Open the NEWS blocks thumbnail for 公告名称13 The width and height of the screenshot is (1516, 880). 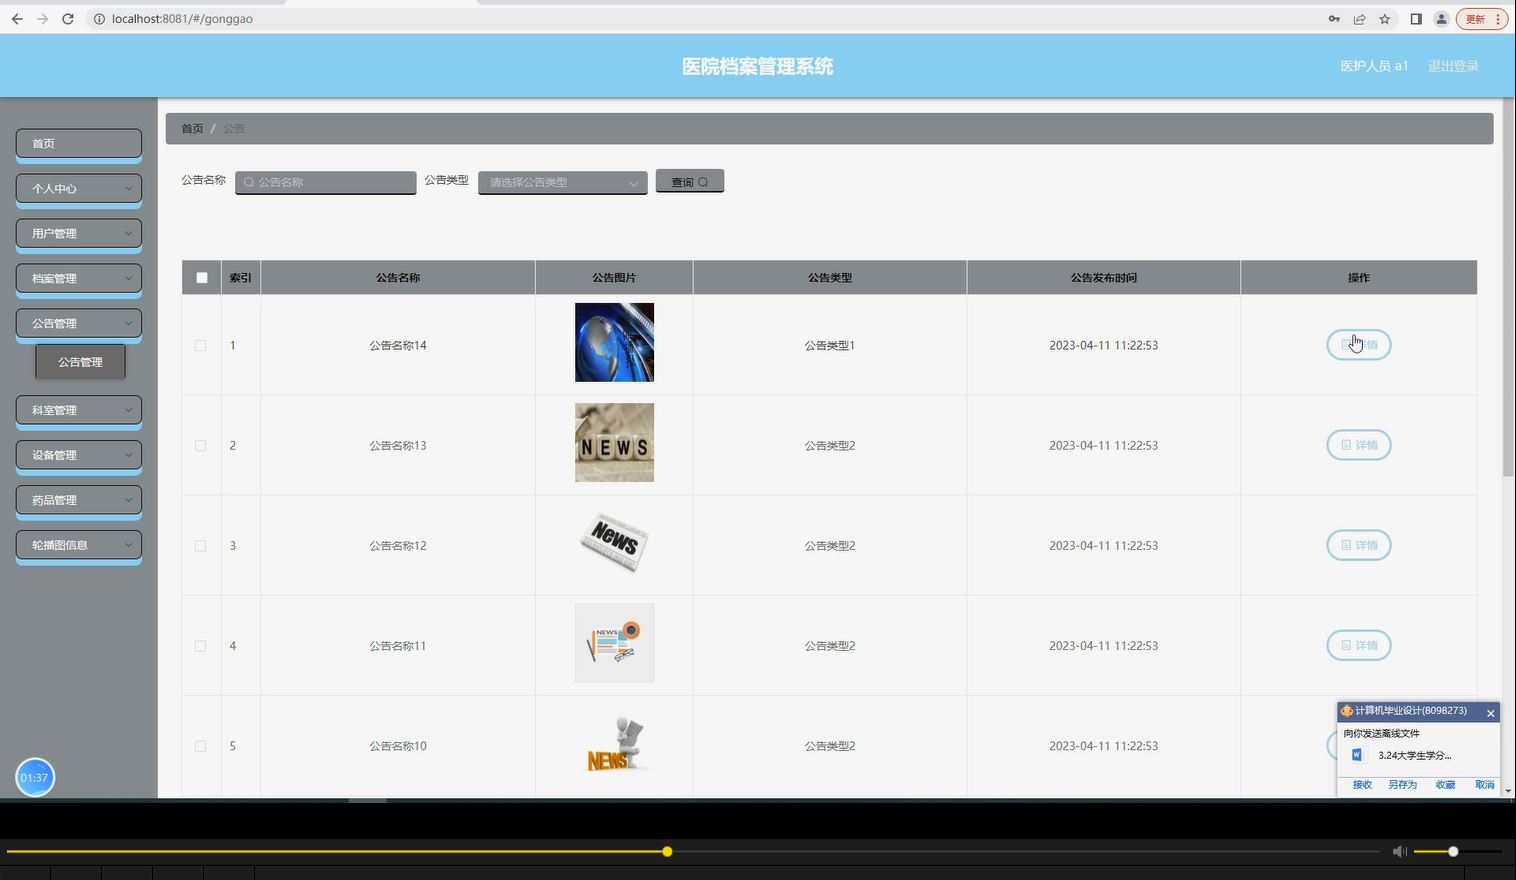tap(614, 442)
